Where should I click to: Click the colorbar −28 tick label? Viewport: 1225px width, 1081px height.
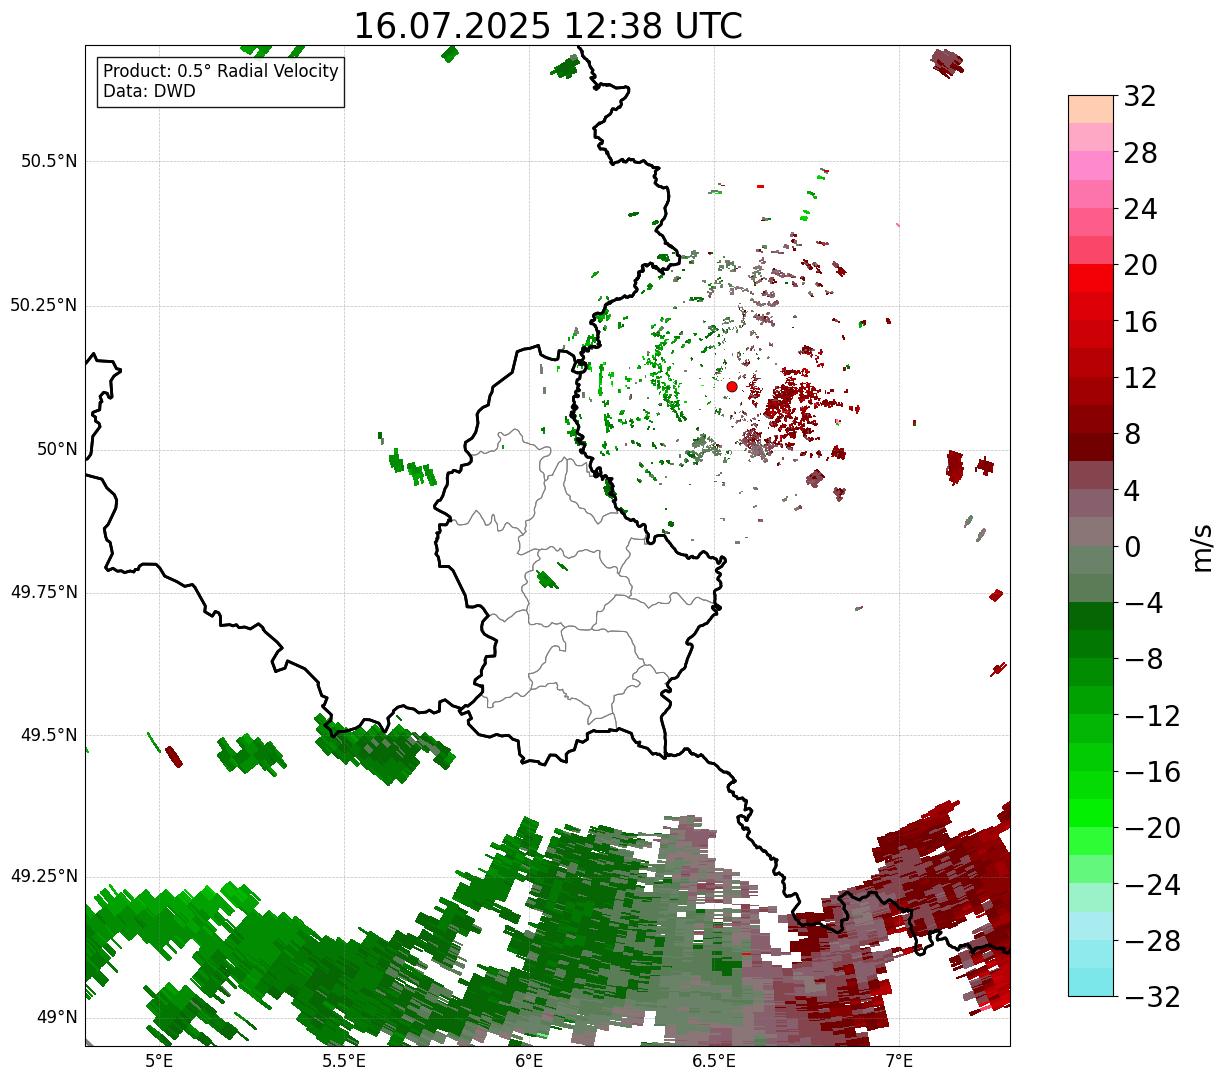(1152, 941)
